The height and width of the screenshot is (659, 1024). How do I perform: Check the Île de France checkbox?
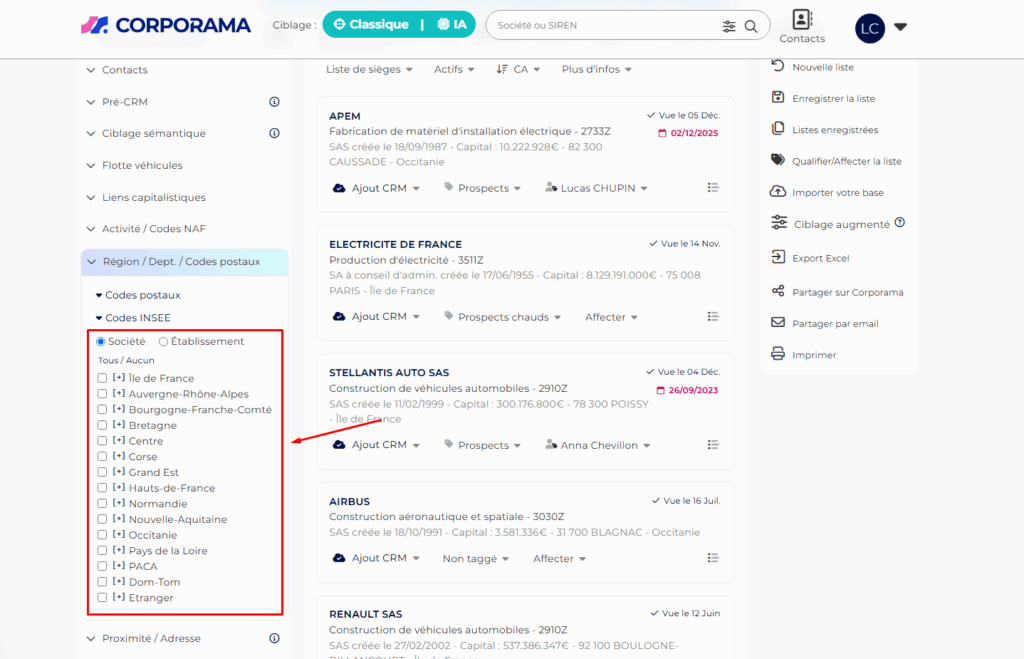[x=102, y=378]
